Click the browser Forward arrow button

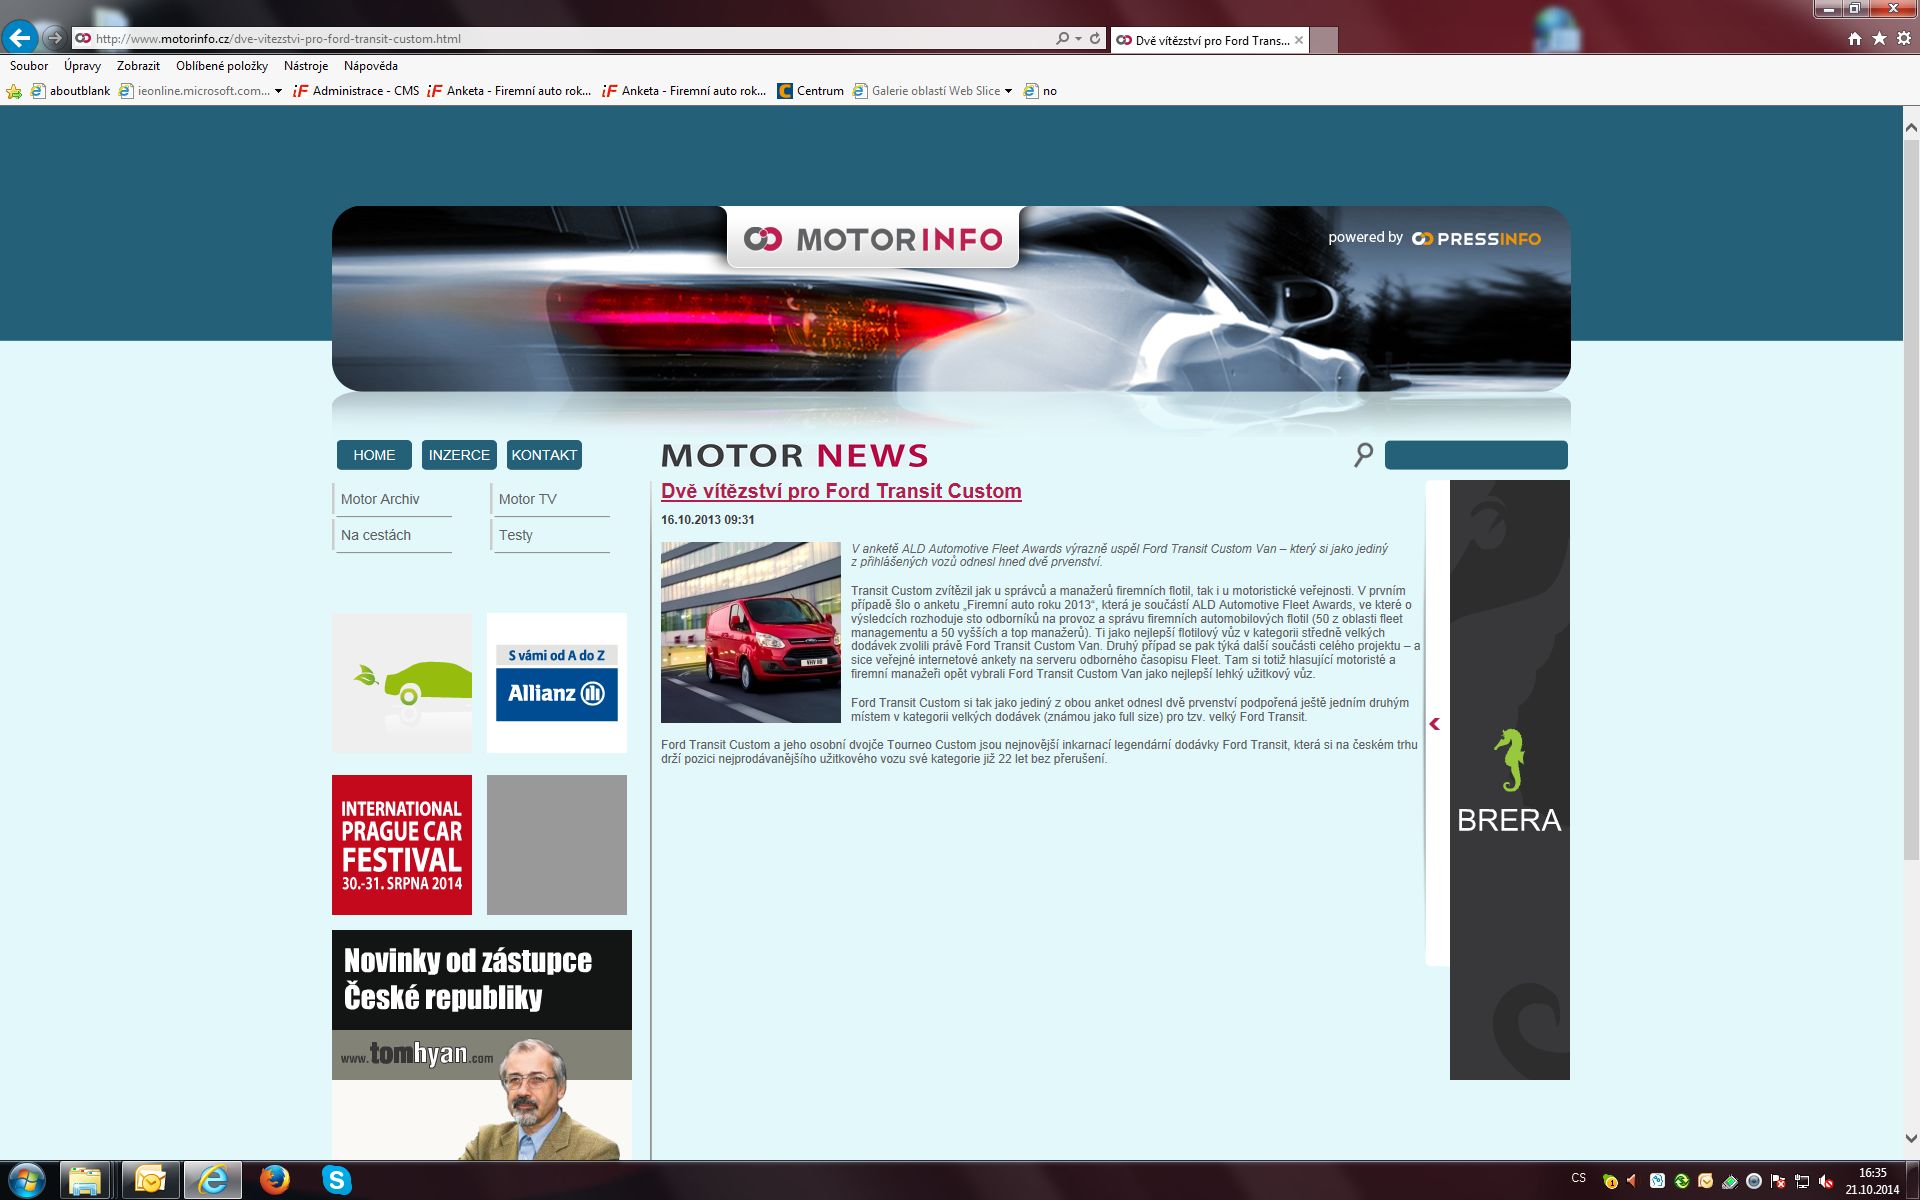pyautogui.click(x=54, y=38)
